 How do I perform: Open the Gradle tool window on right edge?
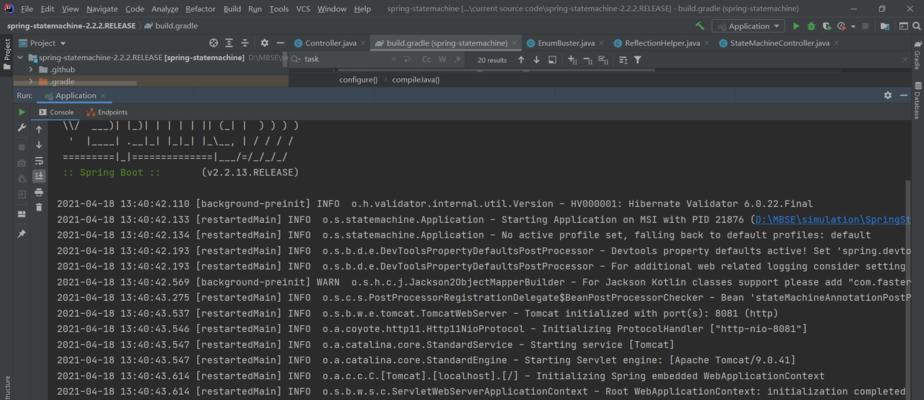coord(917,55)
